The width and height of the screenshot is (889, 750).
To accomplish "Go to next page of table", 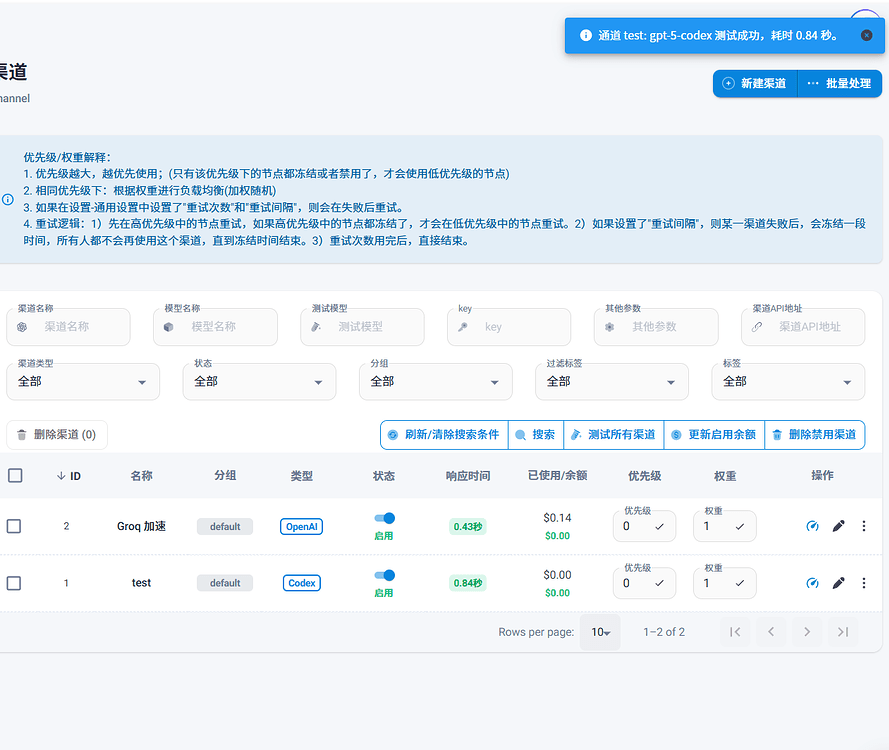I will click(807, 632).
